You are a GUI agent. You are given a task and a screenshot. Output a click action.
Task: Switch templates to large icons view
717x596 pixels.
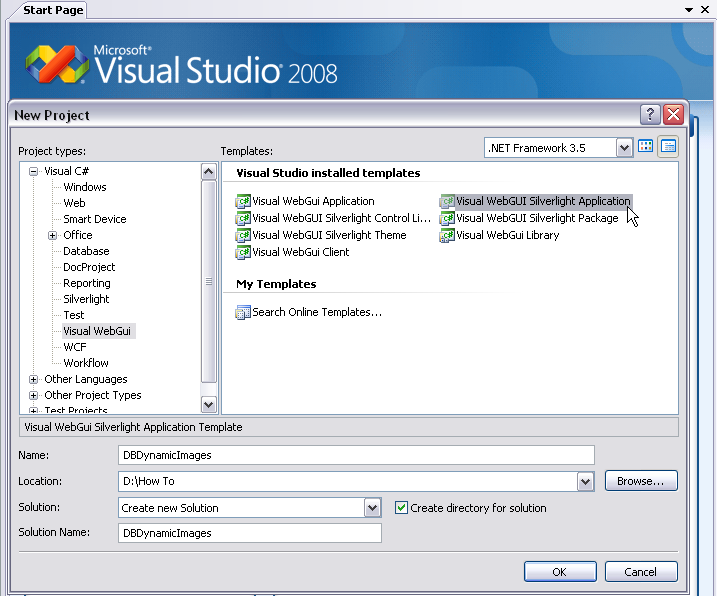[x=646, y=147]
